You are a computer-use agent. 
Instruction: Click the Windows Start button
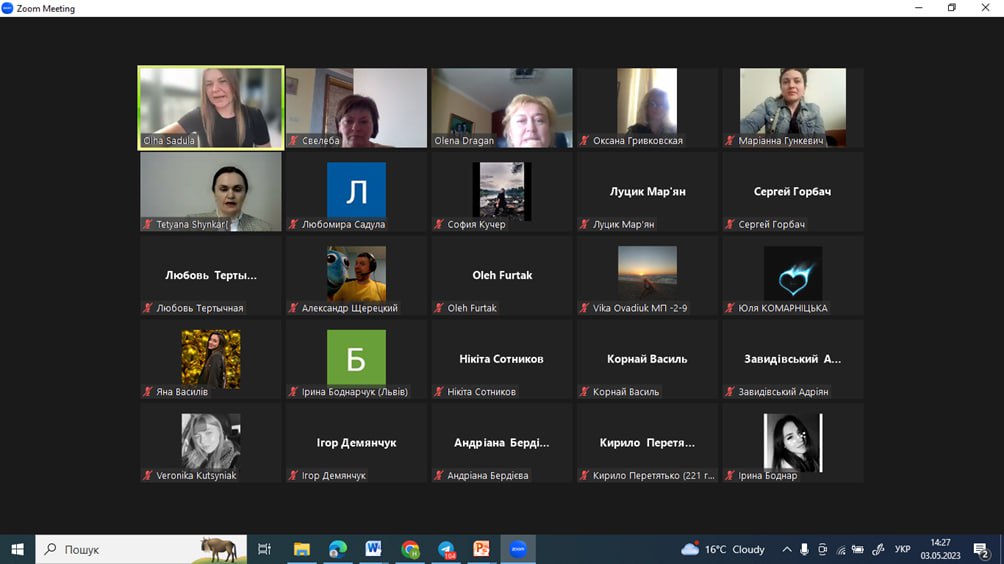click(17, 549)
